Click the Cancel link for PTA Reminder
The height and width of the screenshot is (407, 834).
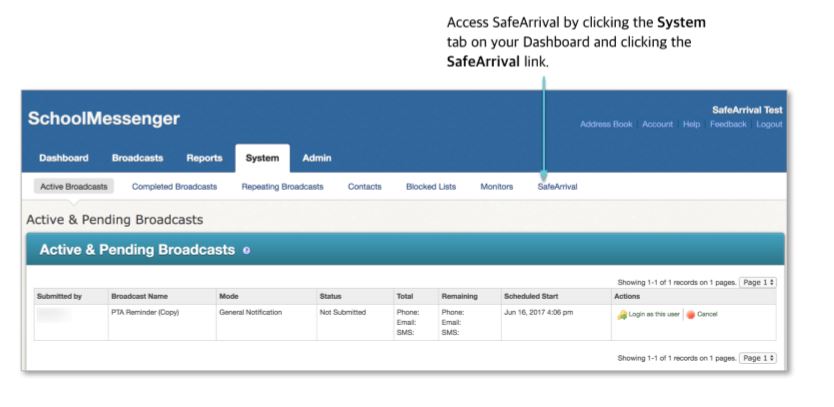[707, 314]
